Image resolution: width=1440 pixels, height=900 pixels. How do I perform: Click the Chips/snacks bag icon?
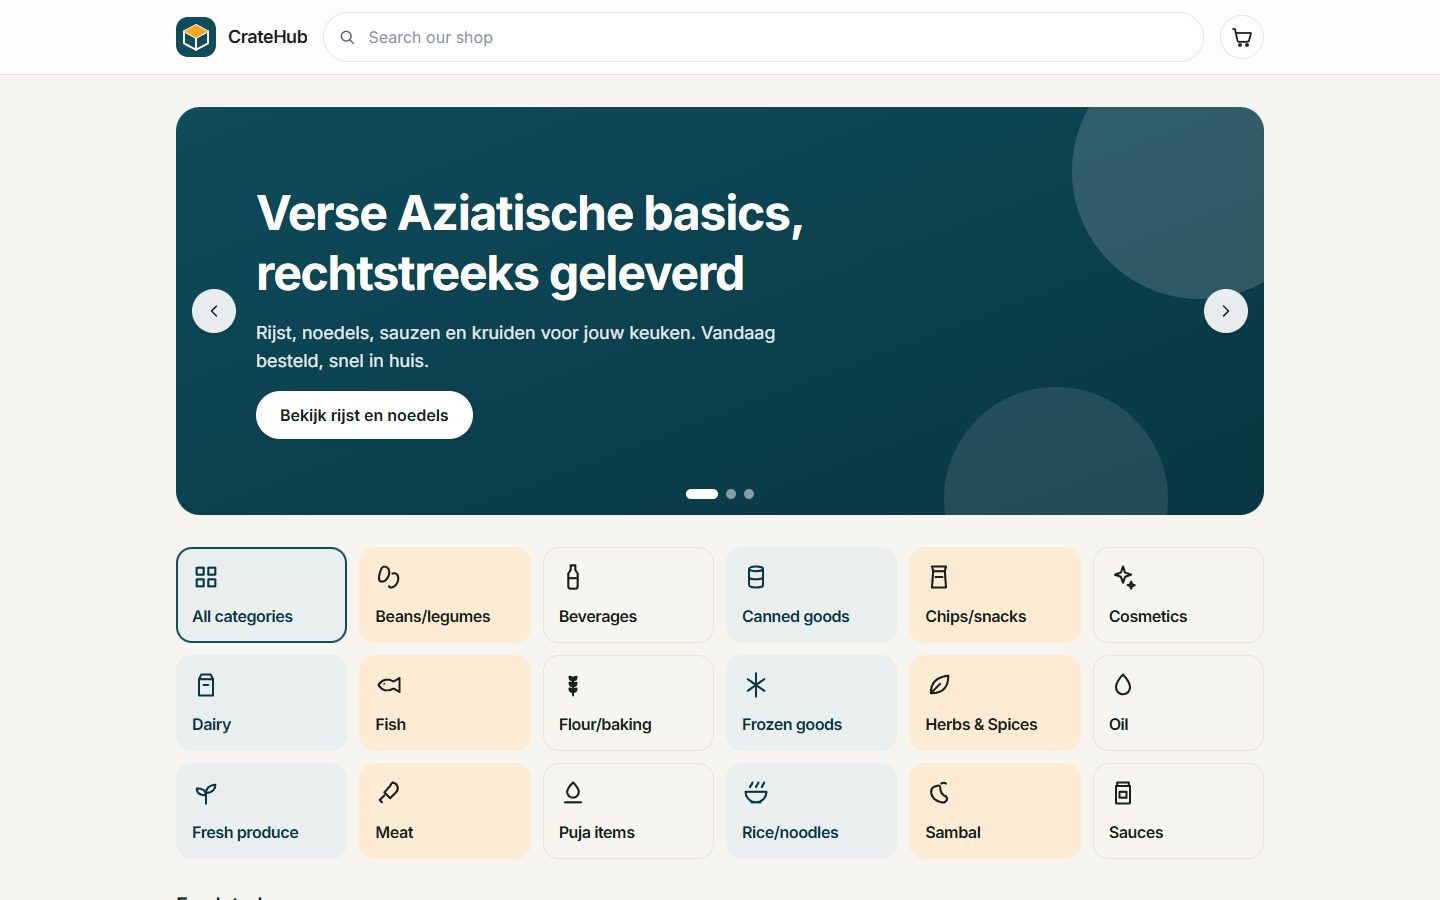[x=939, y=577]
